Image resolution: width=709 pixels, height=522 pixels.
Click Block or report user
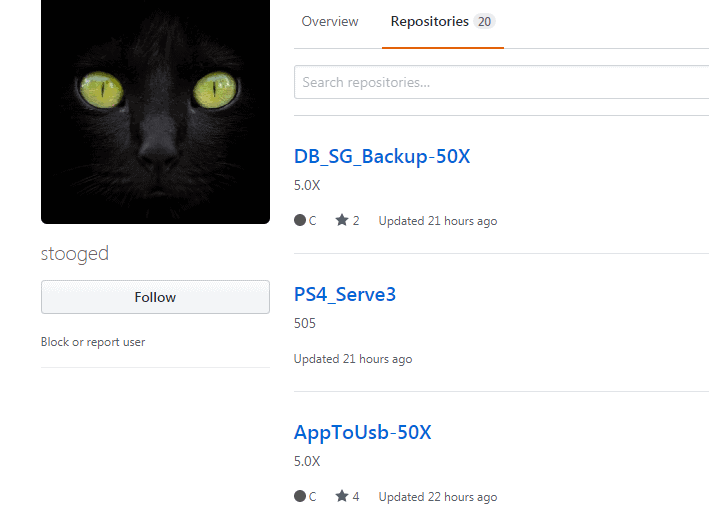coord(93,342)
